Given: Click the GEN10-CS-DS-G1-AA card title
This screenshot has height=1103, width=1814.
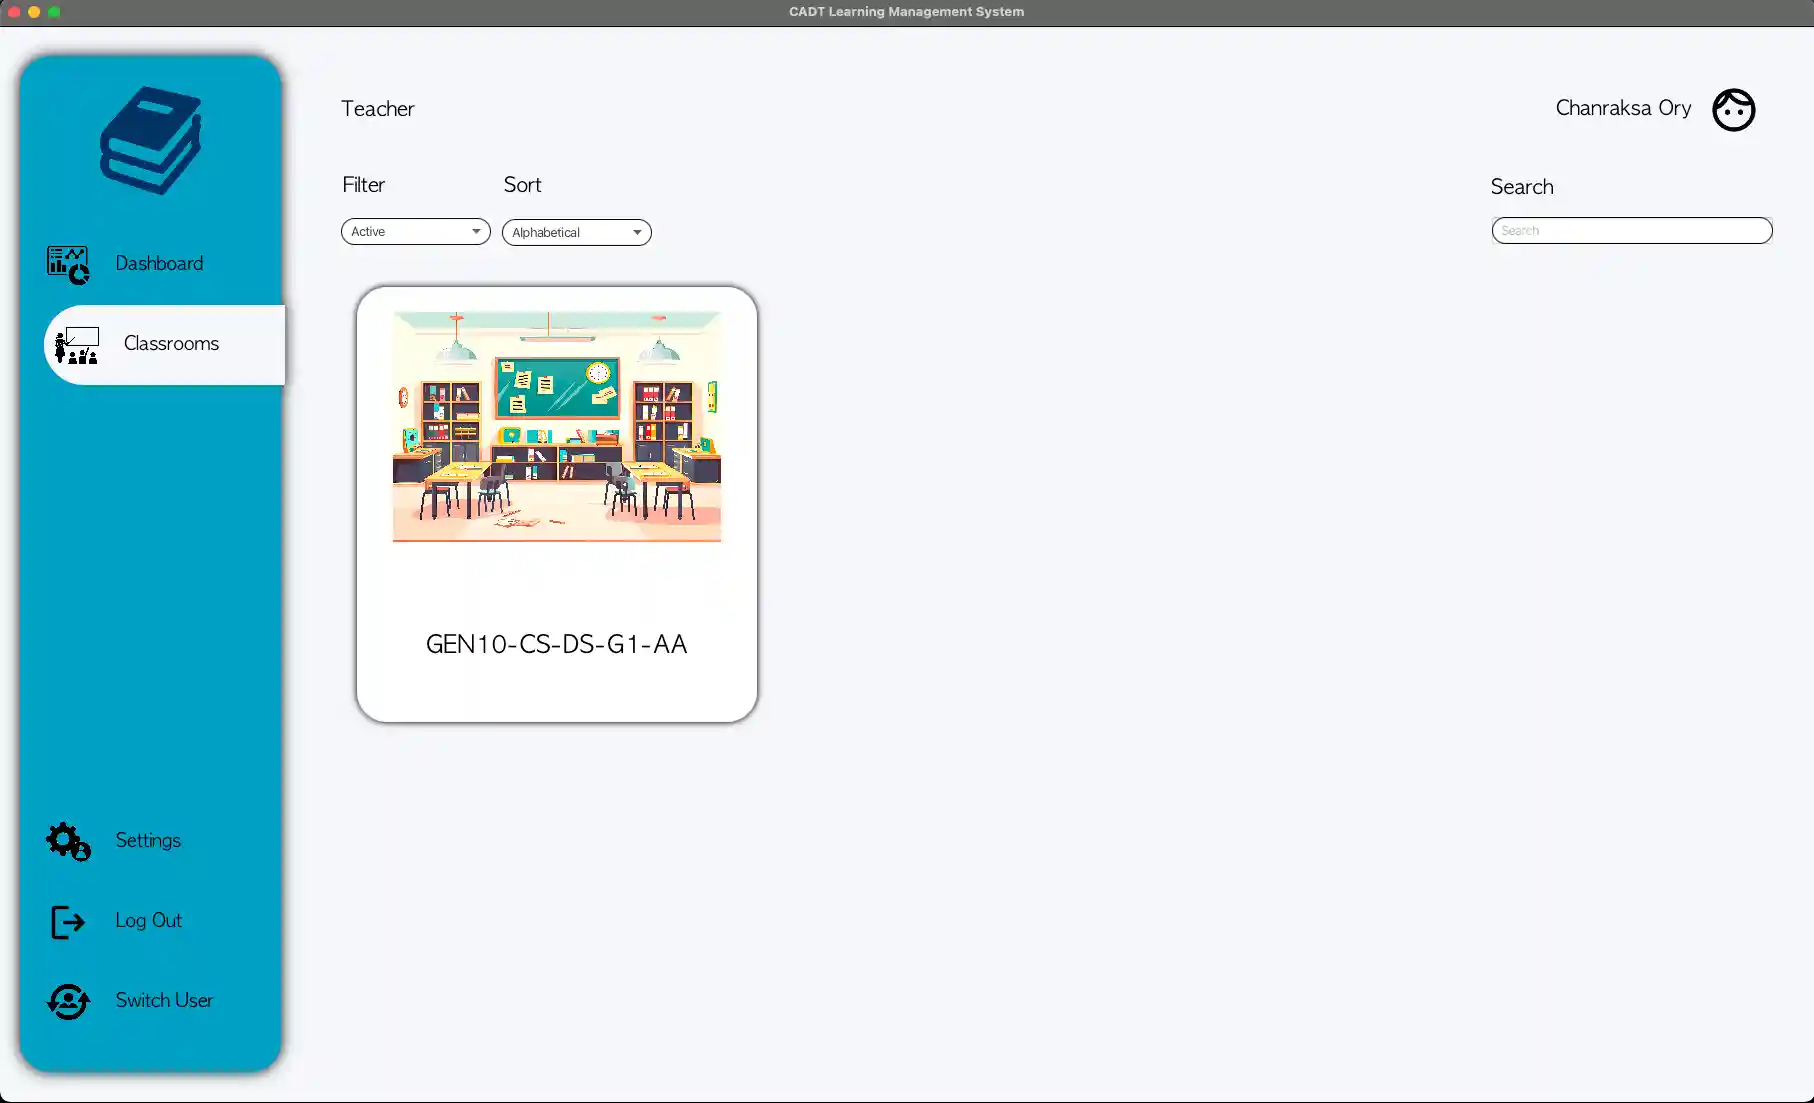Looking at the screenshot, I should [x=556, y=644].
